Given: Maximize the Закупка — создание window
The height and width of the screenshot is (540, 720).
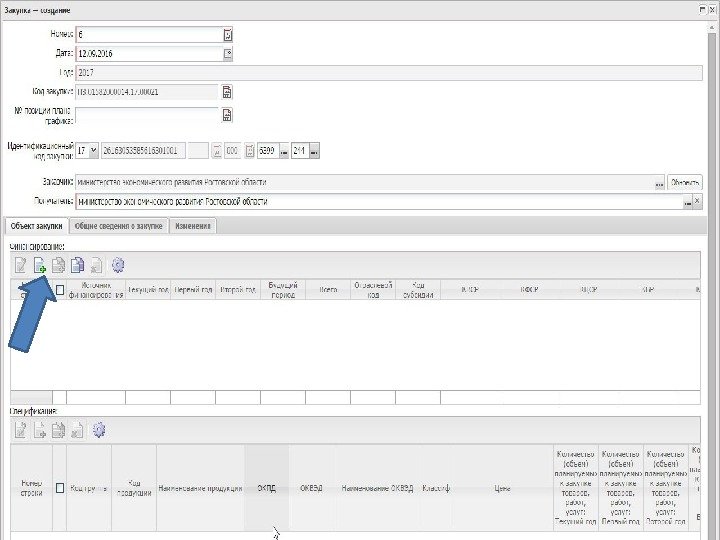Looking at the screenshot, I should (x=703, y=9).
